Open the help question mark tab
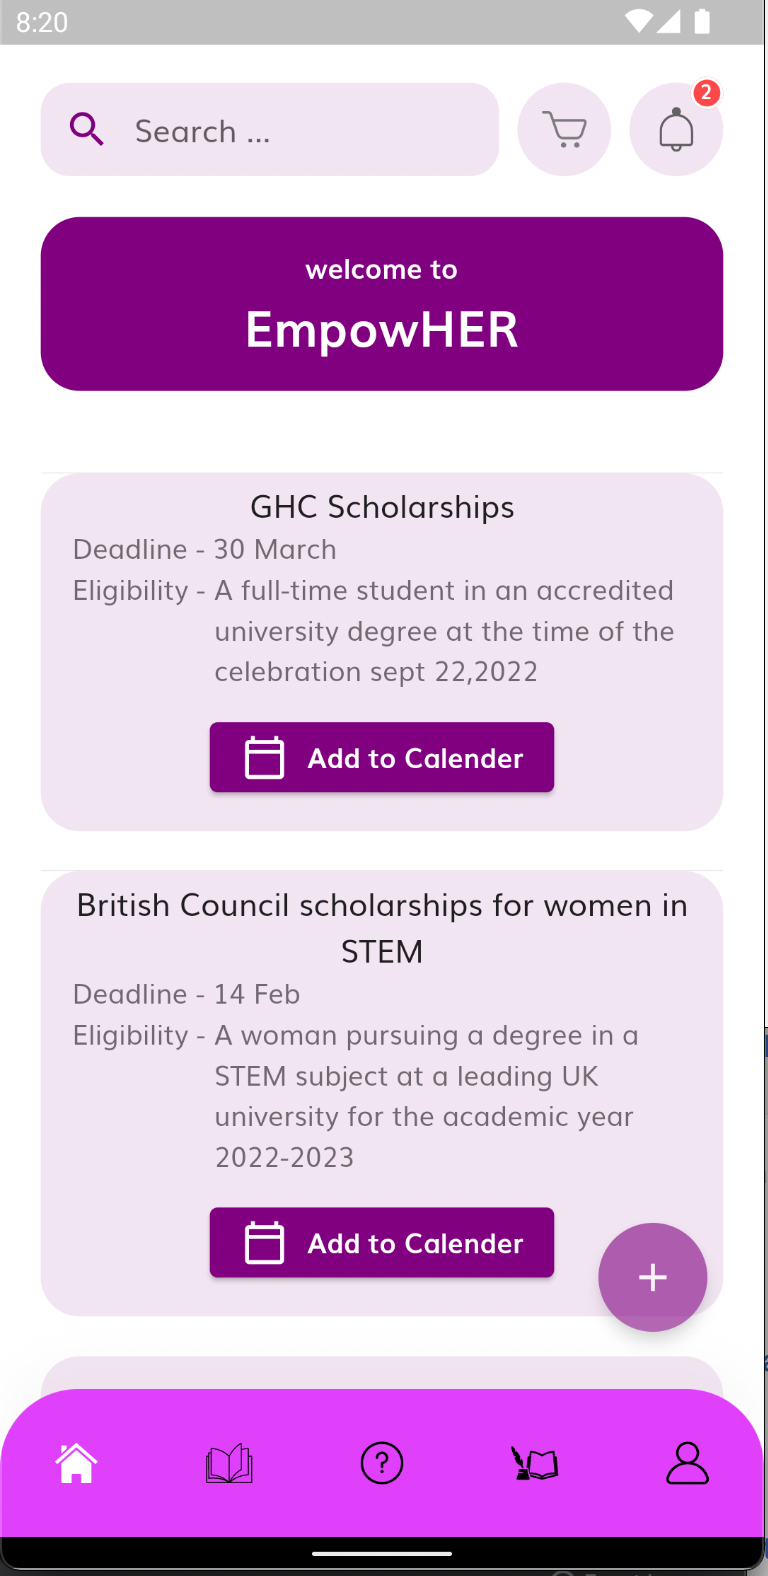 coord(382,1464)
